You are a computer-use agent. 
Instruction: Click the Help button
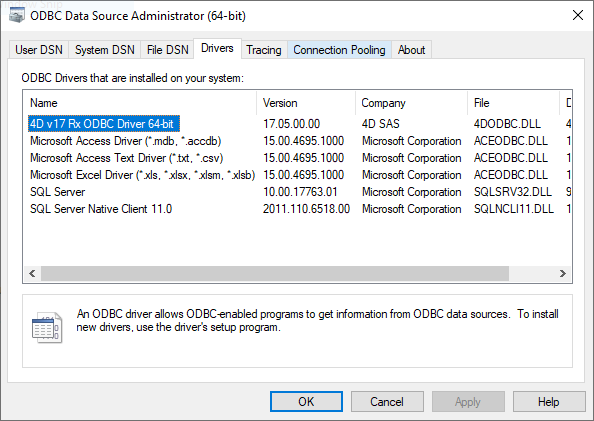[x=549, y=402]
